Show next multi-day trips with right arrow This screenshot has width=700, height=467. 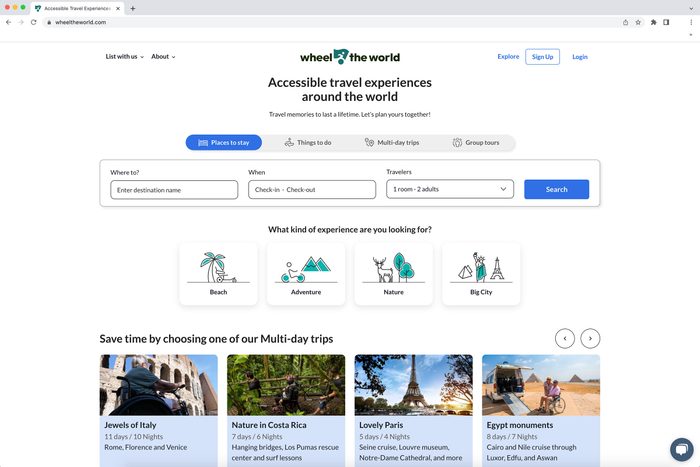click(590, 338)
